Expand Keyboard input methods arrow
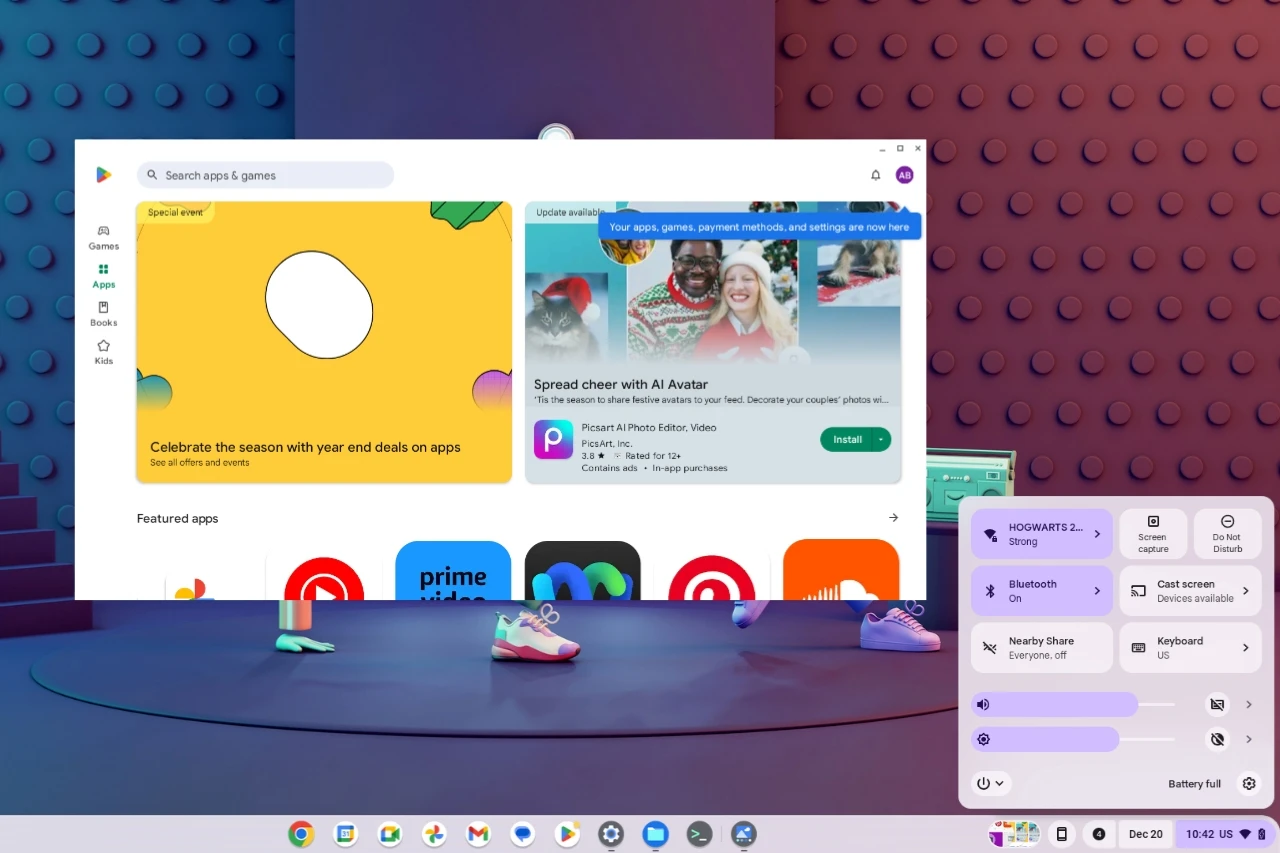 tap(1246, 648)
